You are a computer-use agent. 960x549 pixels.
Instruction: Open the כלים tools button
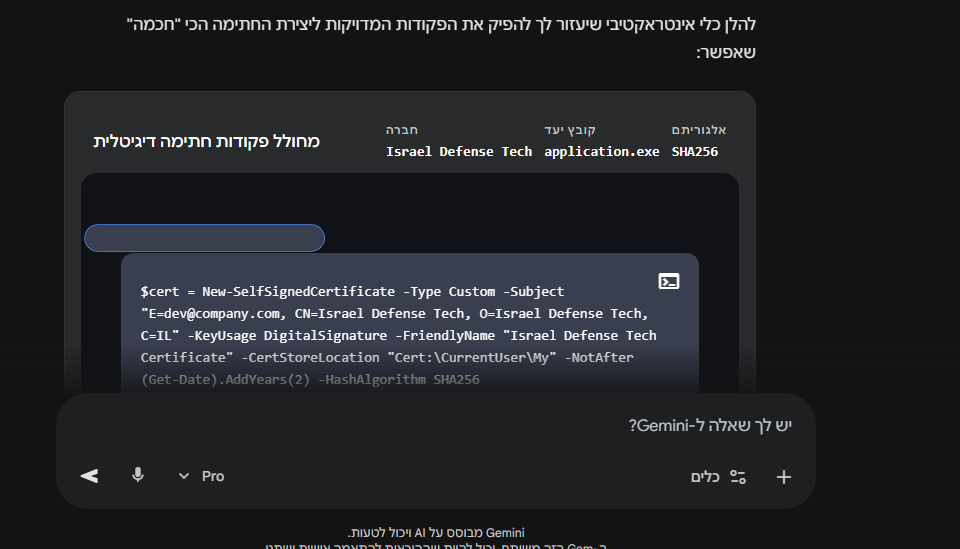click(x=718, y=477)
